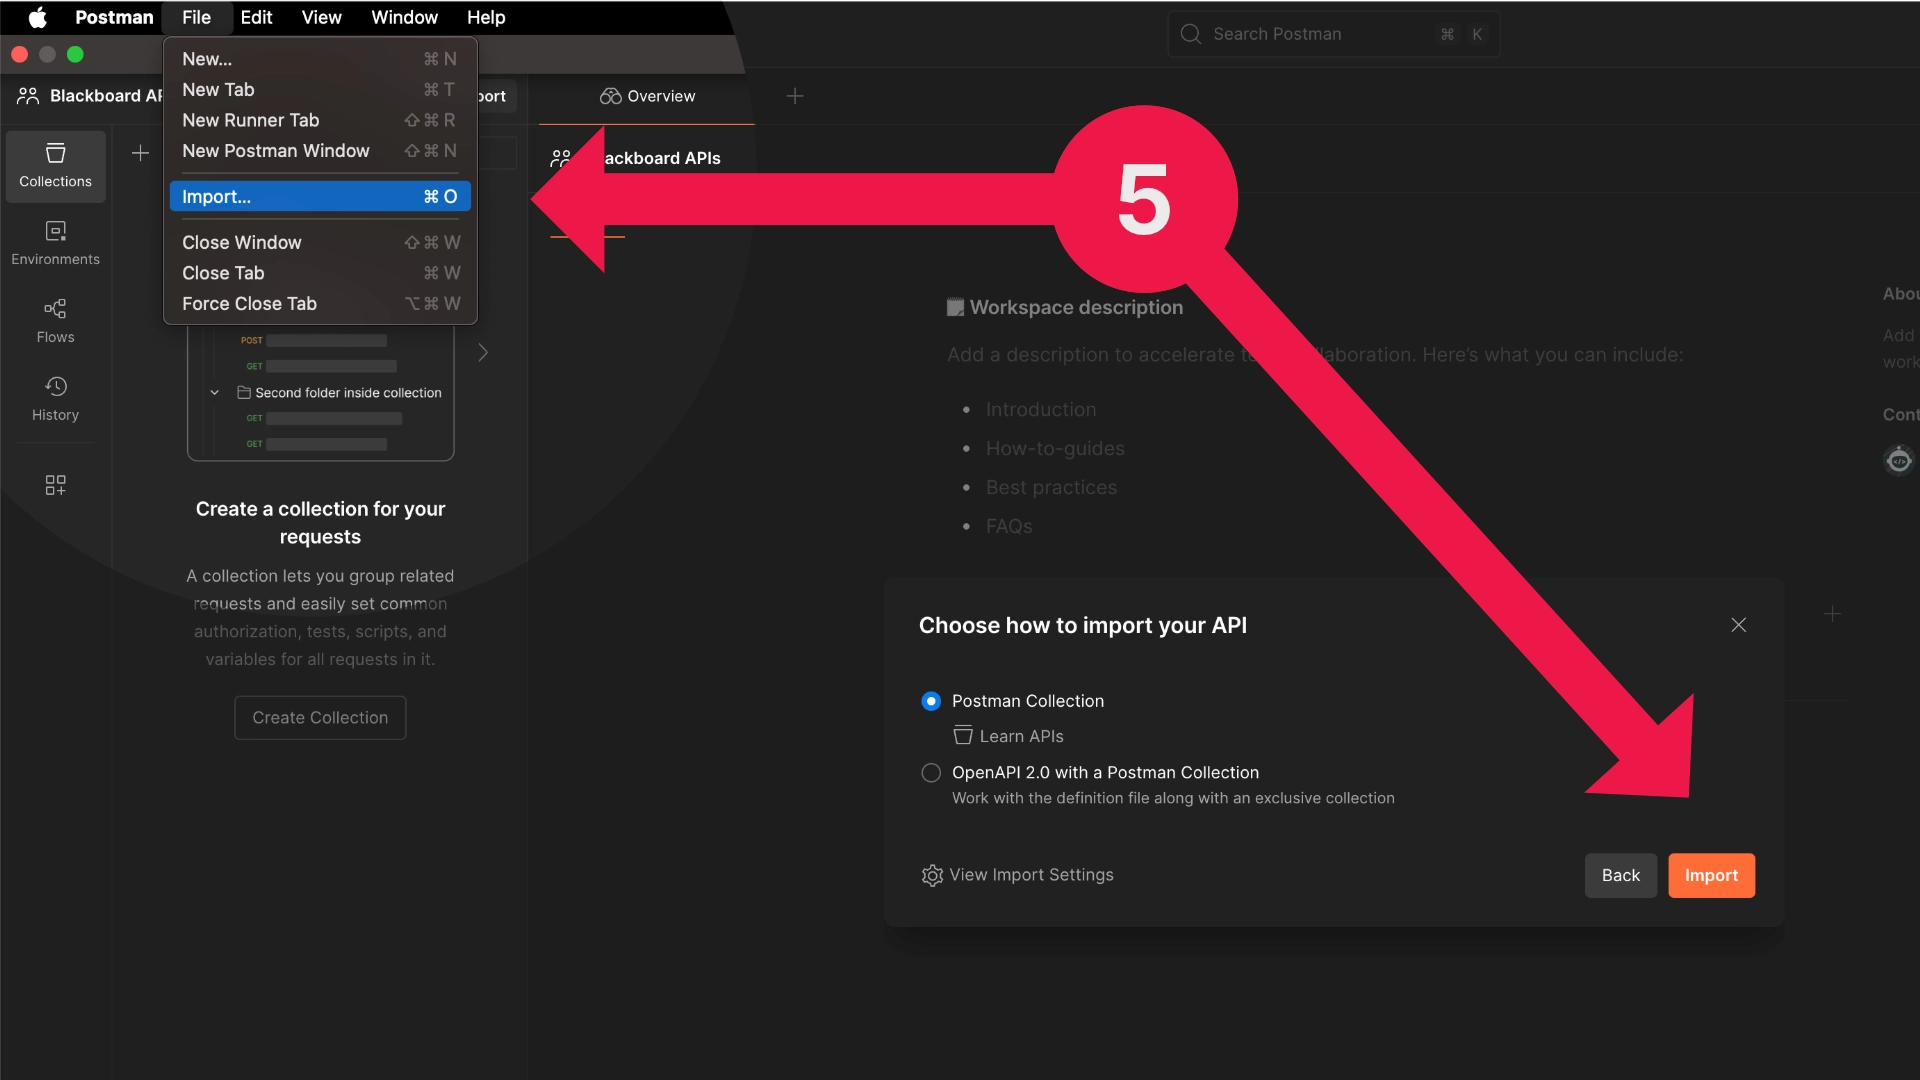
Task: Switch to the Overview tab
Action: pos(647,96)
